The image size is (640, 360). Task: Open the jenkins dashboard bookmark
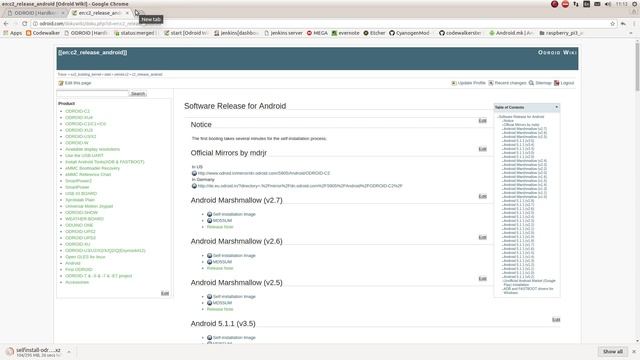237,33
